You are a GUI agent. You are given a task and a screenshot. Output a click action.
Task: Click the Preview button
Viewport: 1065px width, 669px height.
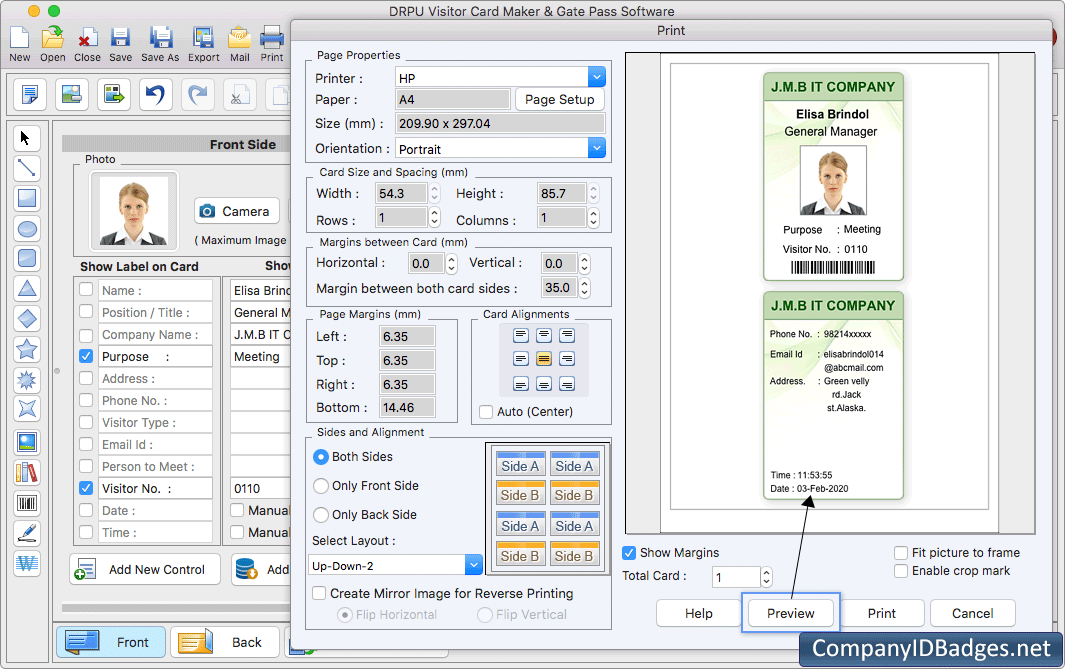coord(791,613)
